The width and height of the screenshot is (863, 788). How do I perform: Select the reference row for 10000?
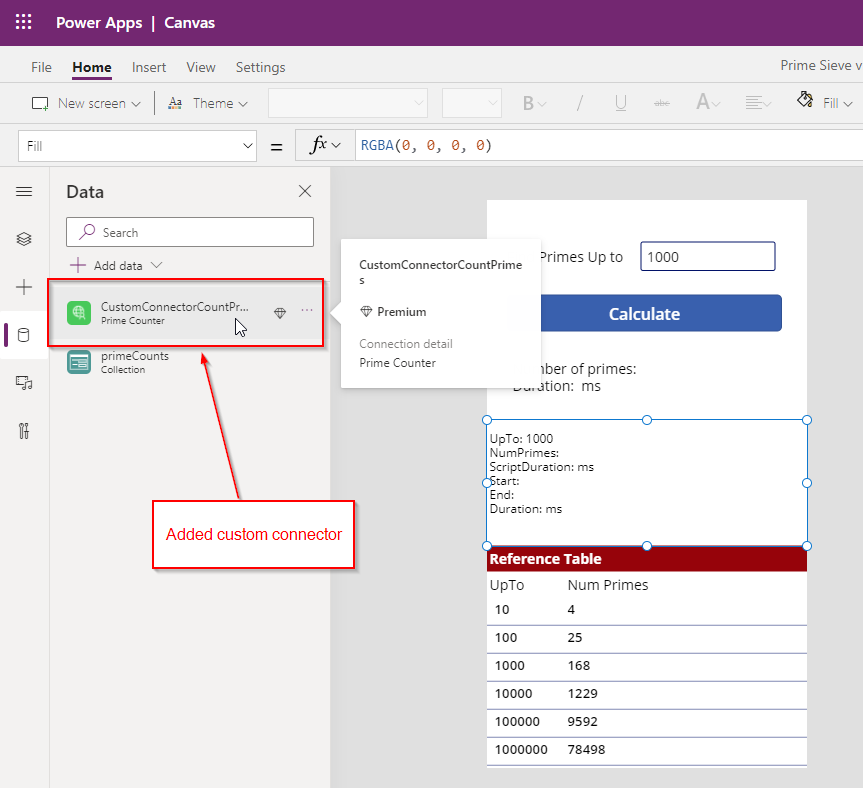coord(647,694)
